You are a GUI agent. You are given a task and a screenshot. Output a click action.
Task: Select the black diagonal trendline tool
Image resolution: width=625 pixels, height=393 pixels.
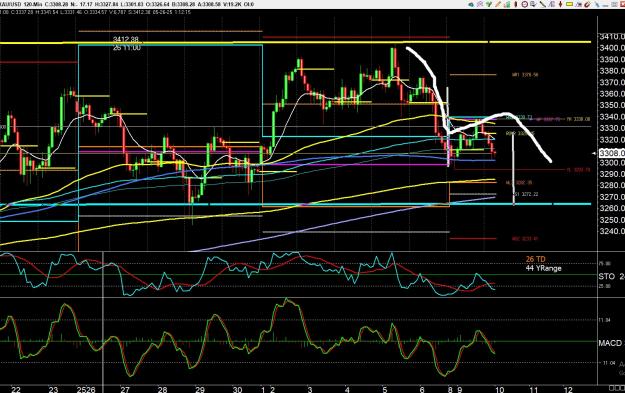[x=542, y=4]
